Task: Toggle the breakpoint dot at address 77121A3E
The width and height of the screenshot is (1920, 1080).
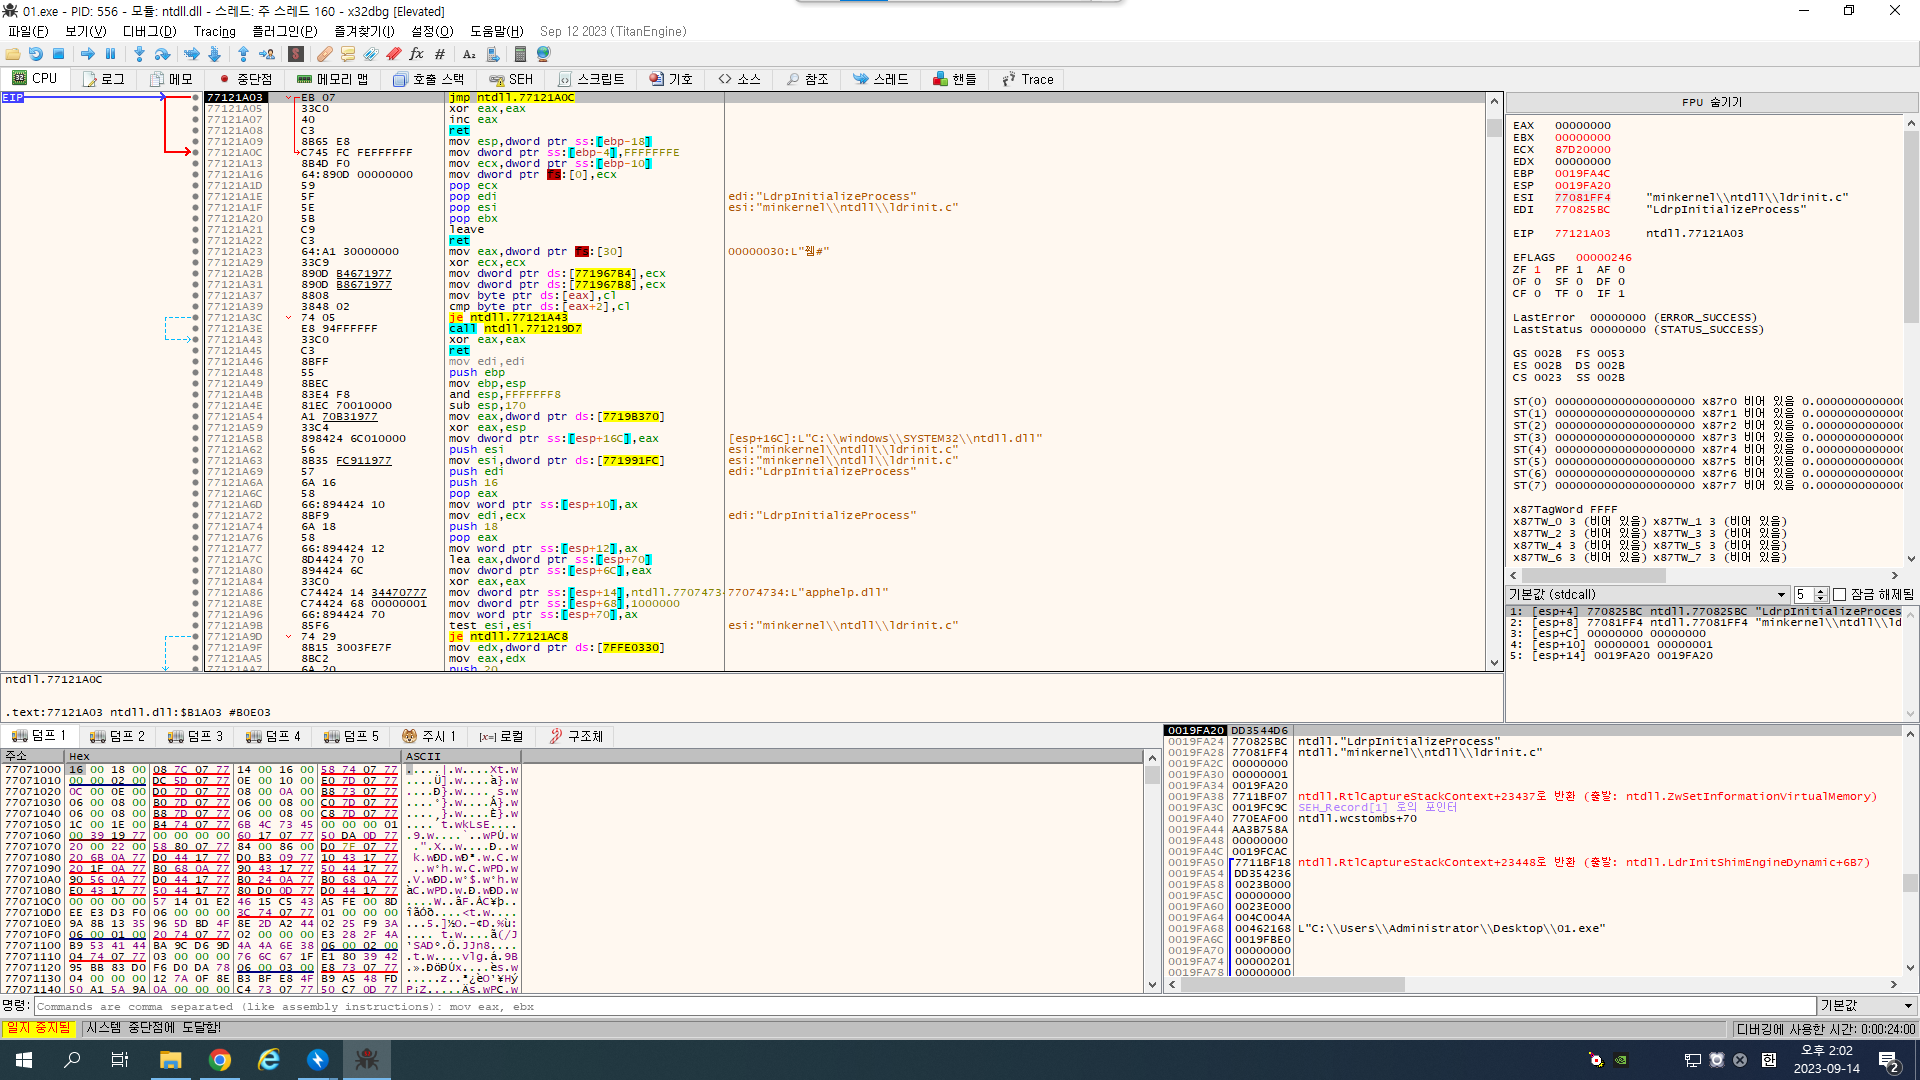Action: pyautogui.click(x=193, y=328)
